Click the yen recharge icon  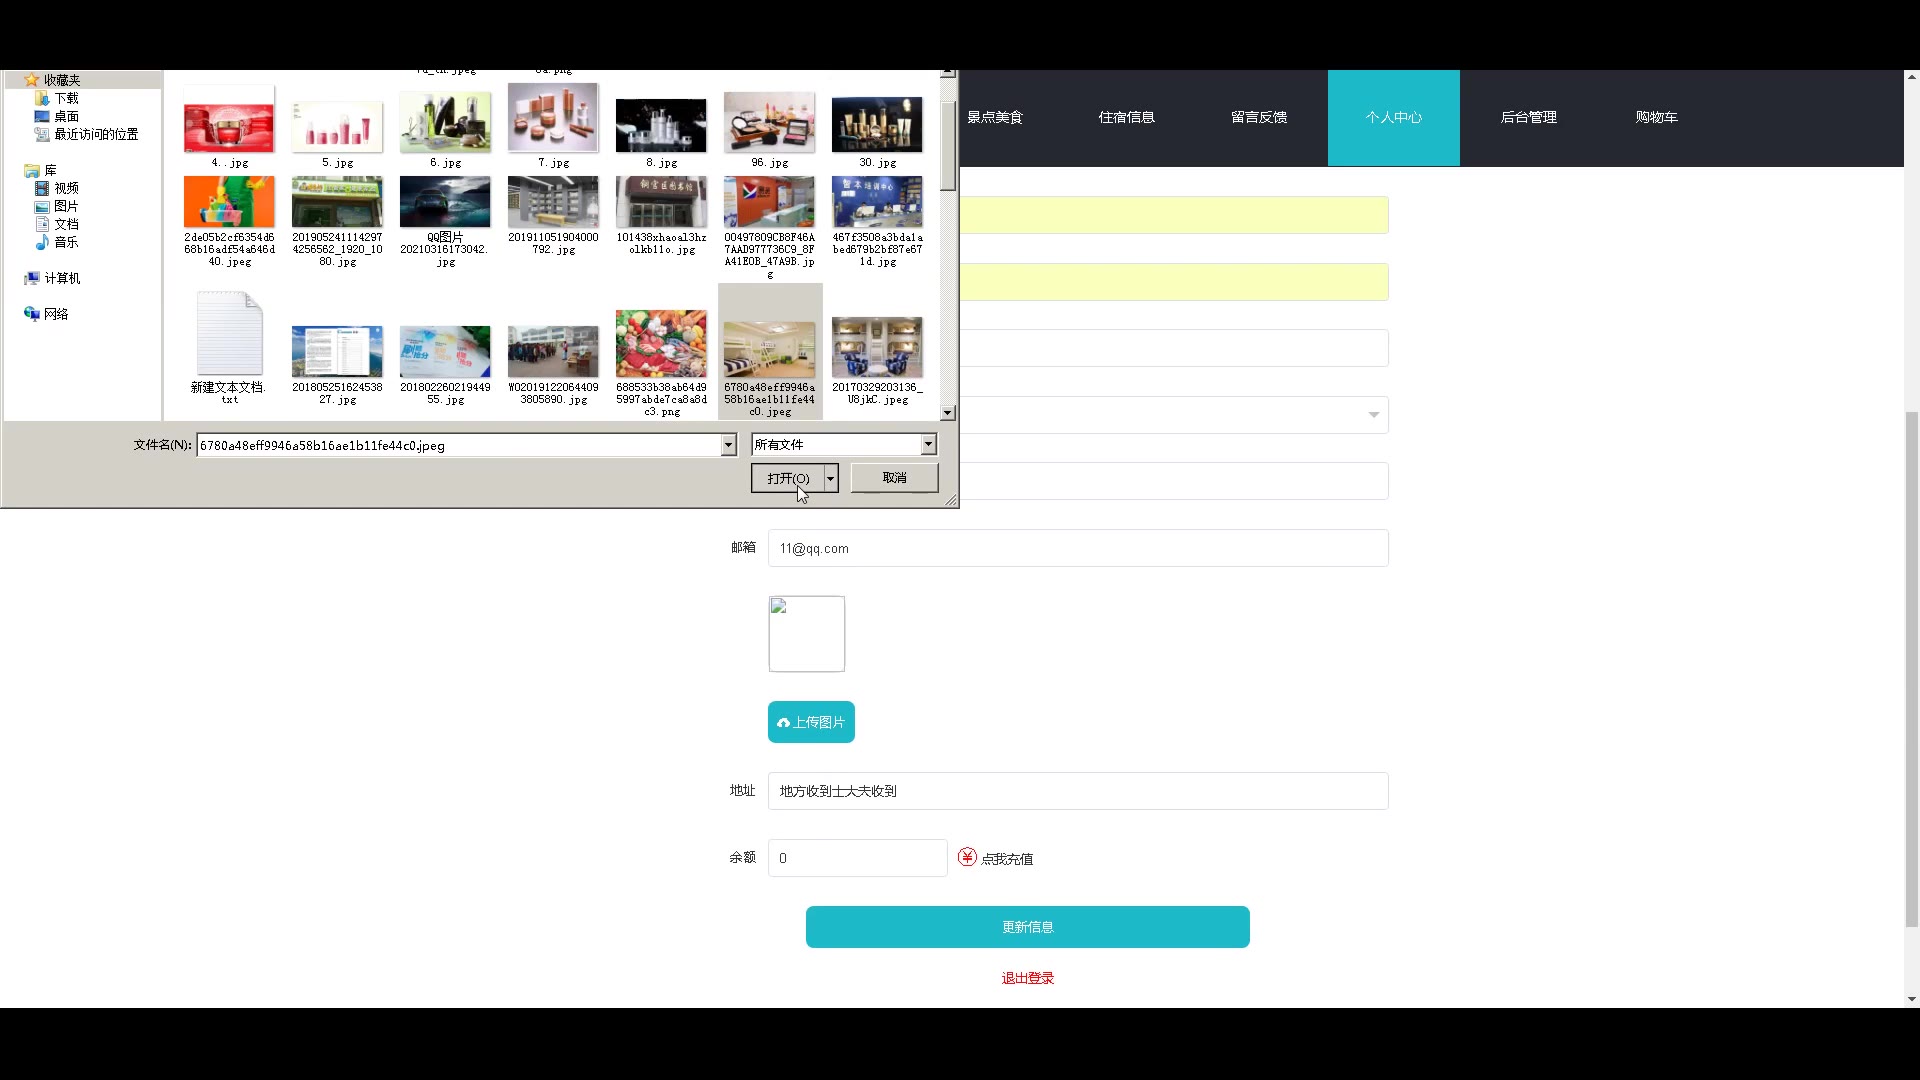[967, 857]
